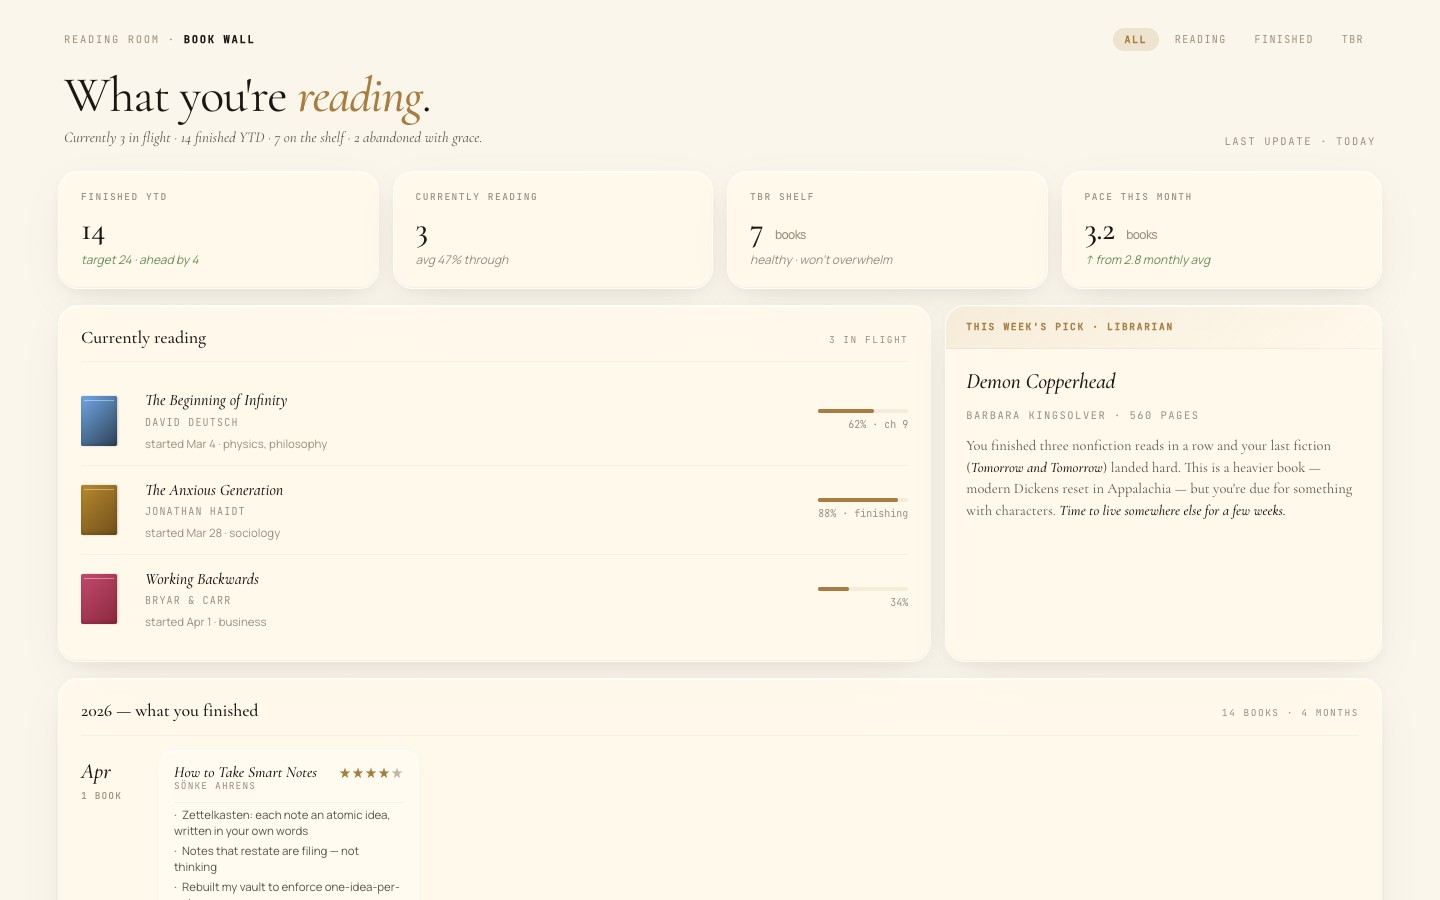Click the 'target 24 · ahead by 4' text
The height and width of the screenshot is (900, 1440).
pos(140,260)
